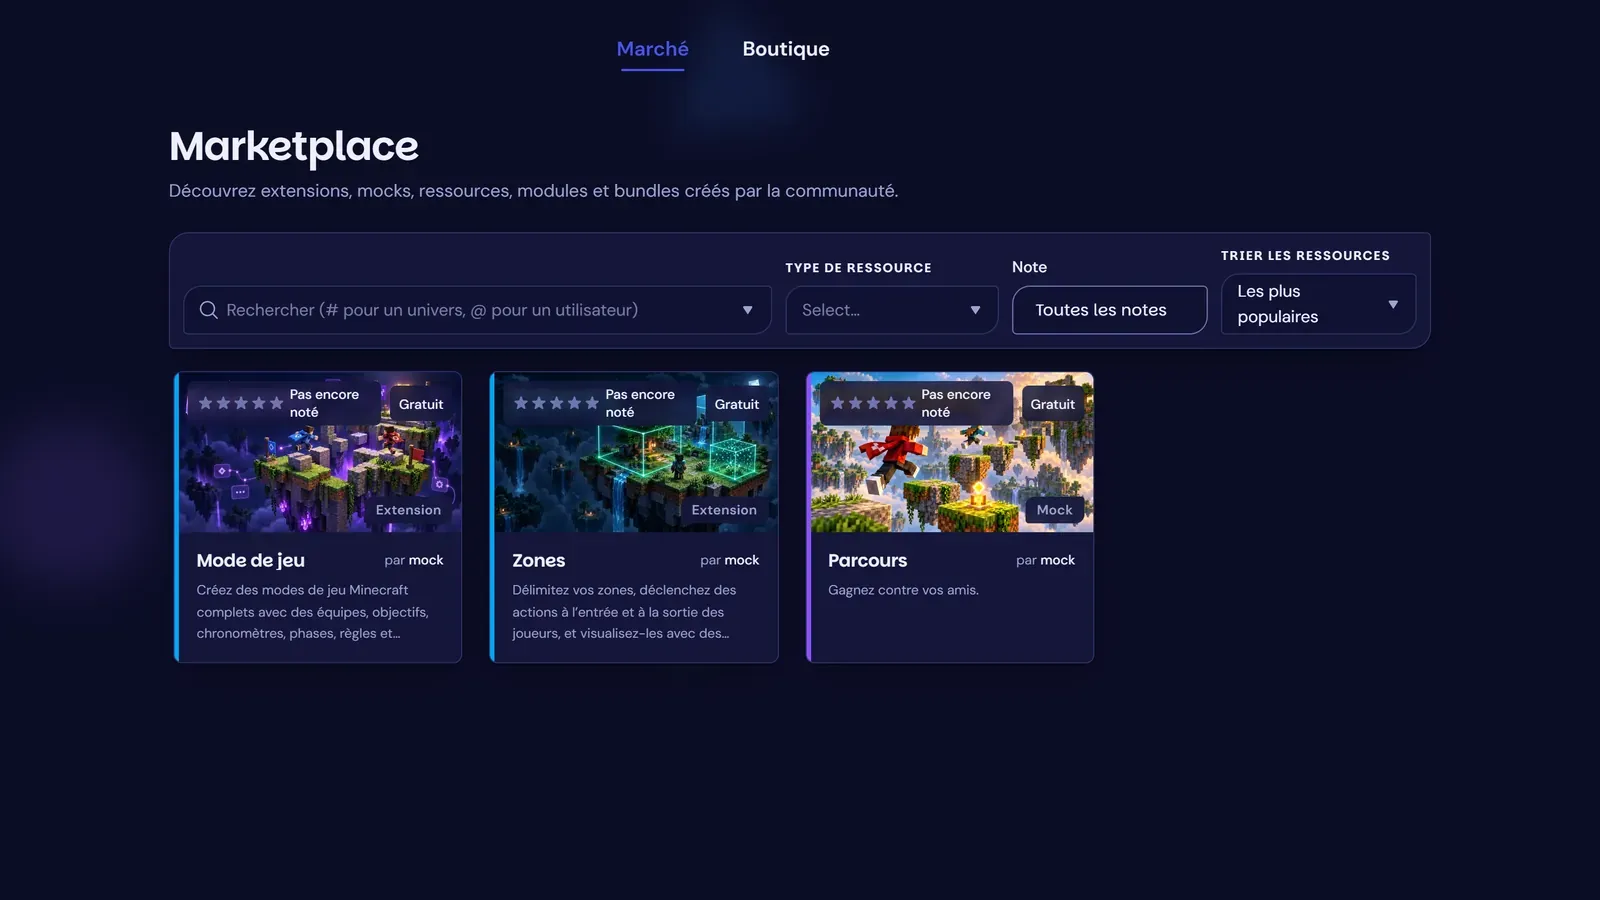1600x900 pixels.
Task: Click the search magnifier icon
Action: 208,310
